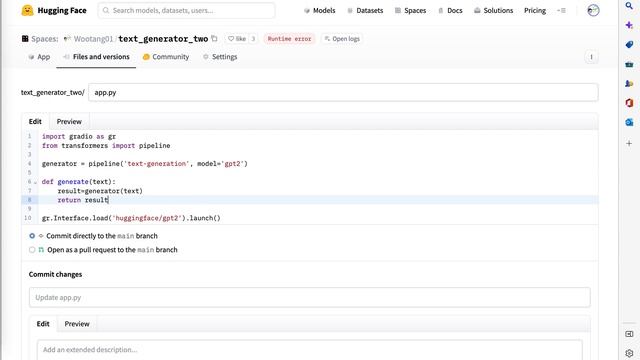Open the Settings tab
The height and width of the screenshot is (360, 640).
[220, 57]
